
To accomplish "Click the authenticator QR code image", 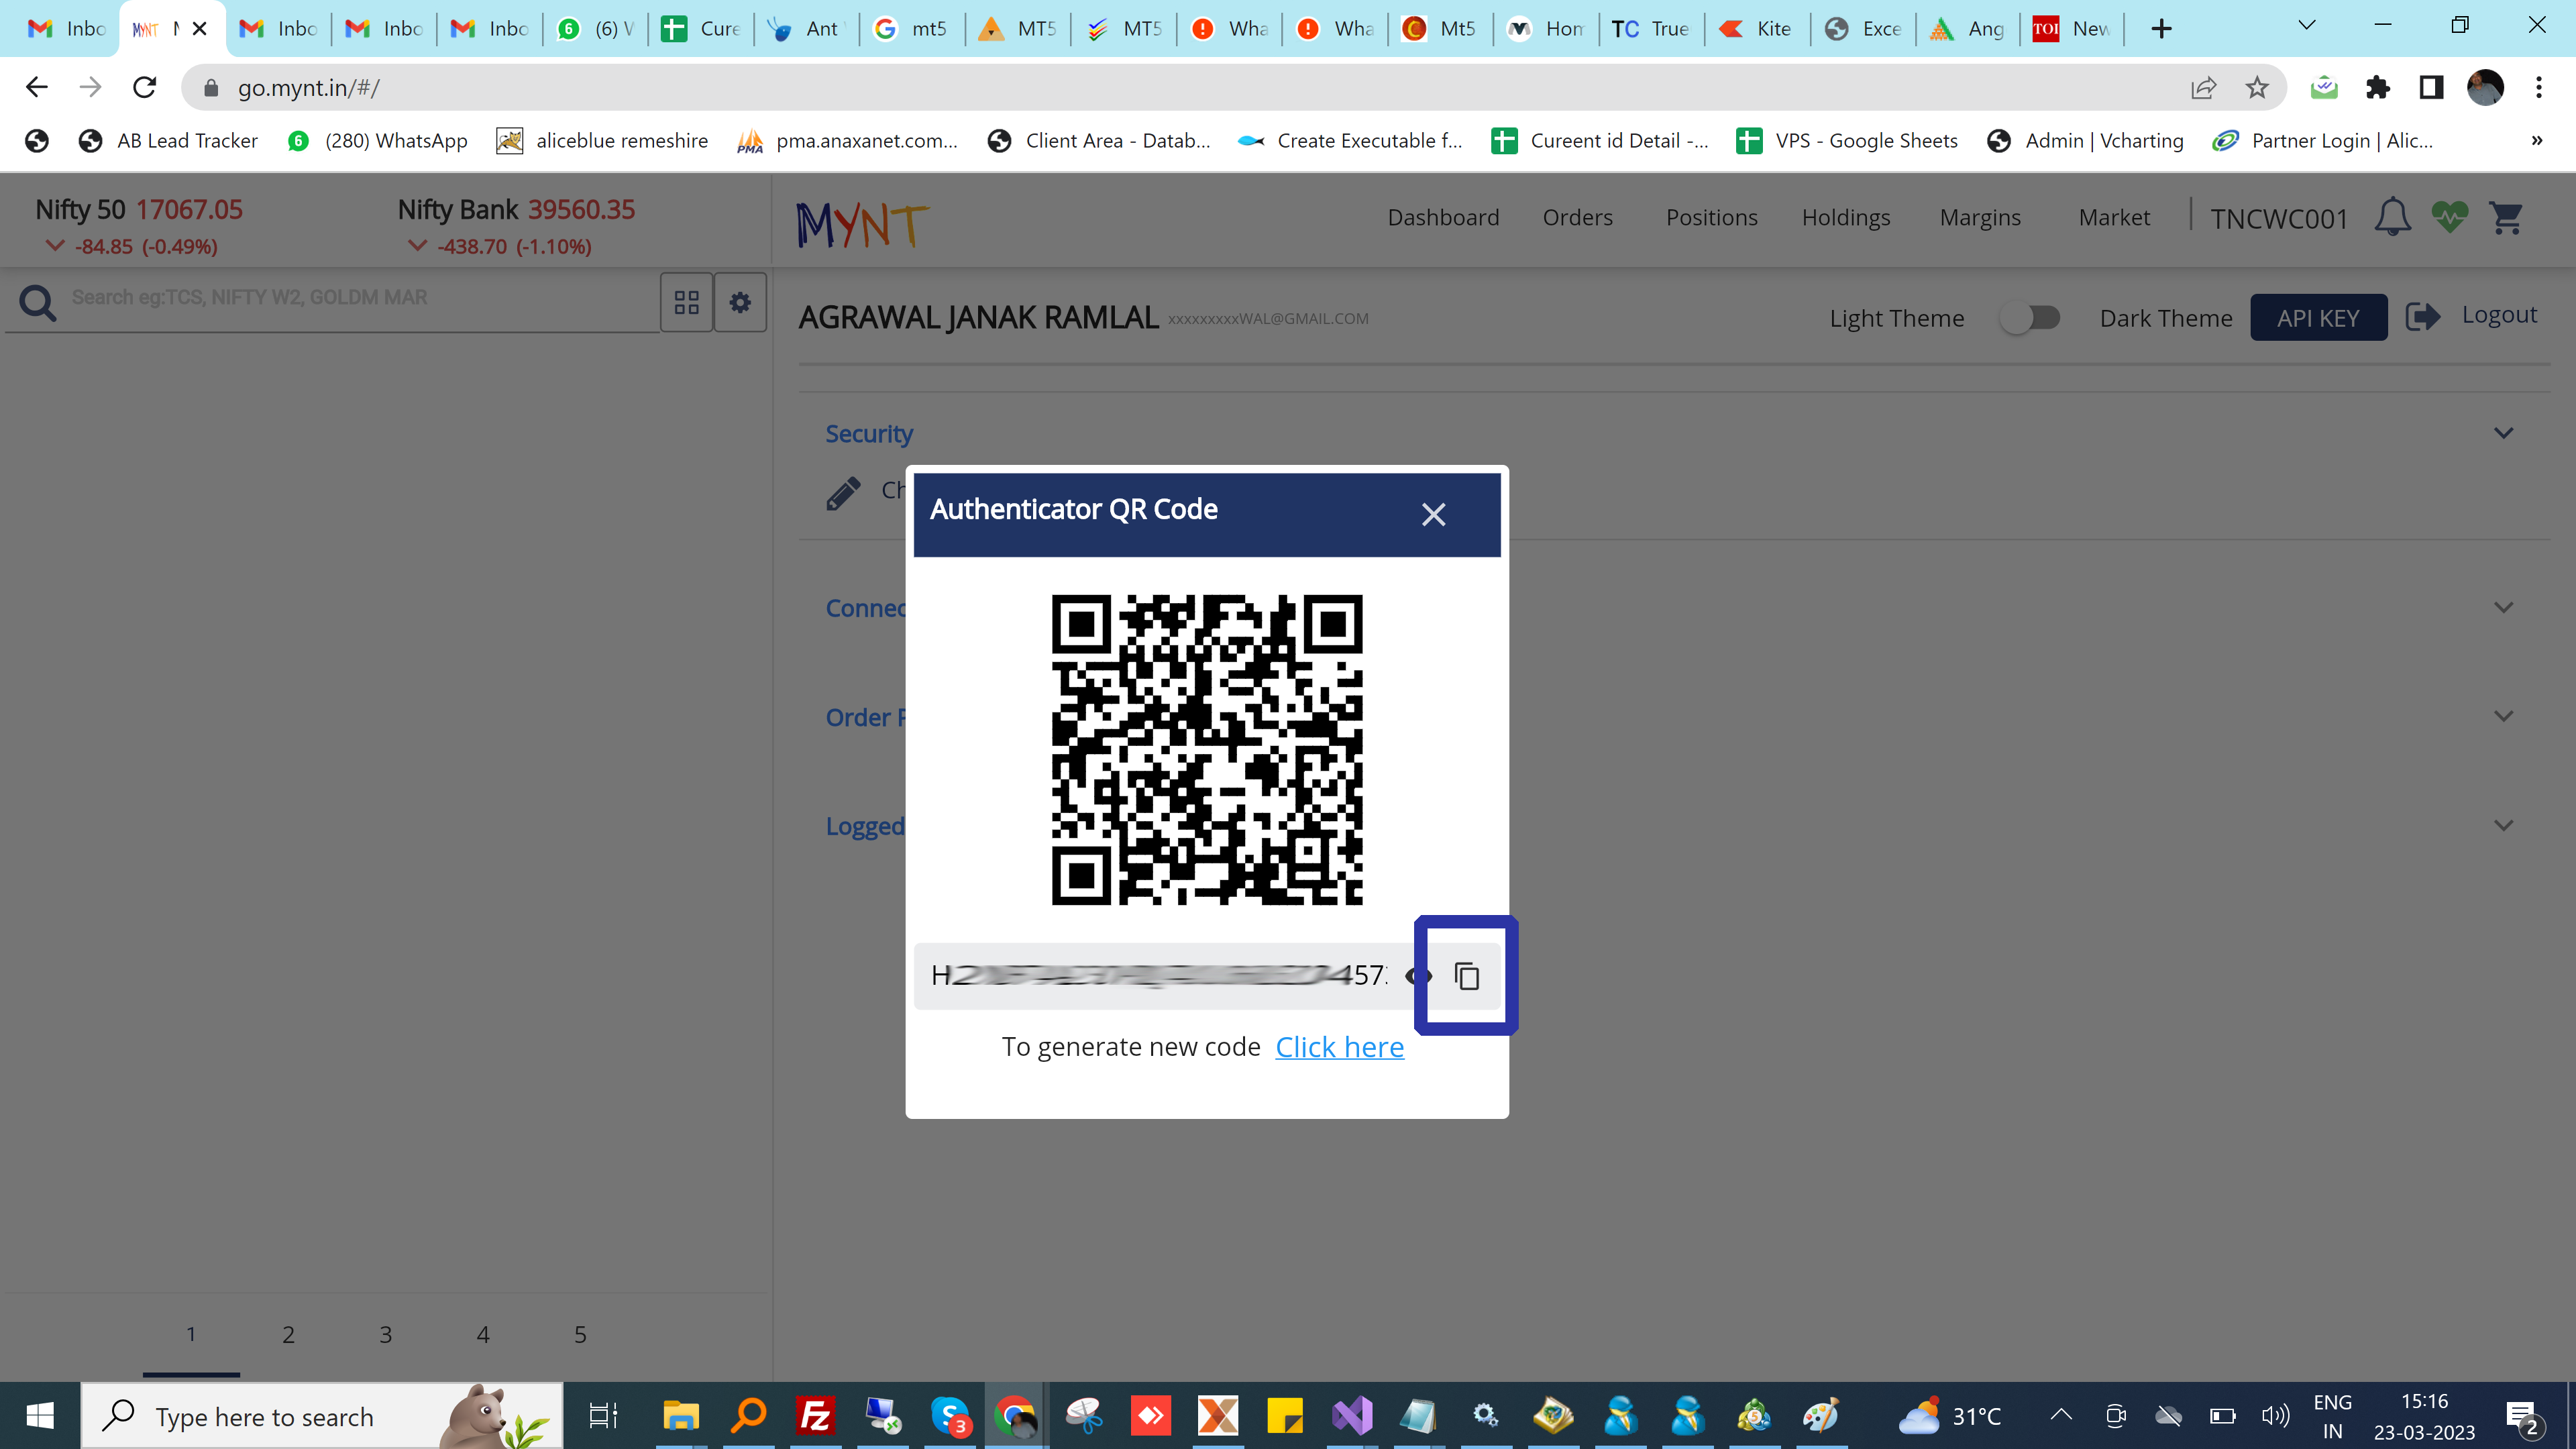I will click(1207, 750).
